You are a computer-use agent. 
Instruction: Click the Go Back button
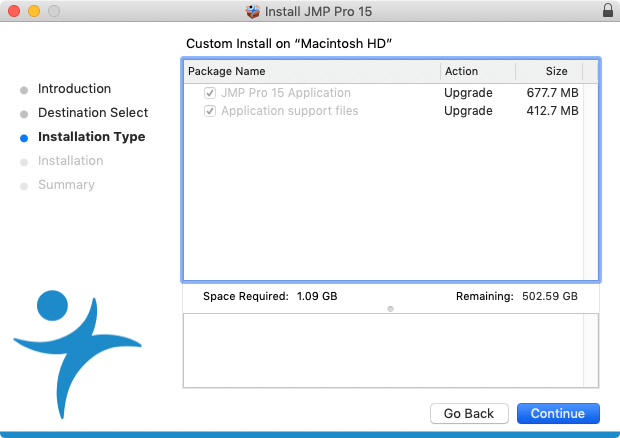pyautogui.click(x=469, y=413)
